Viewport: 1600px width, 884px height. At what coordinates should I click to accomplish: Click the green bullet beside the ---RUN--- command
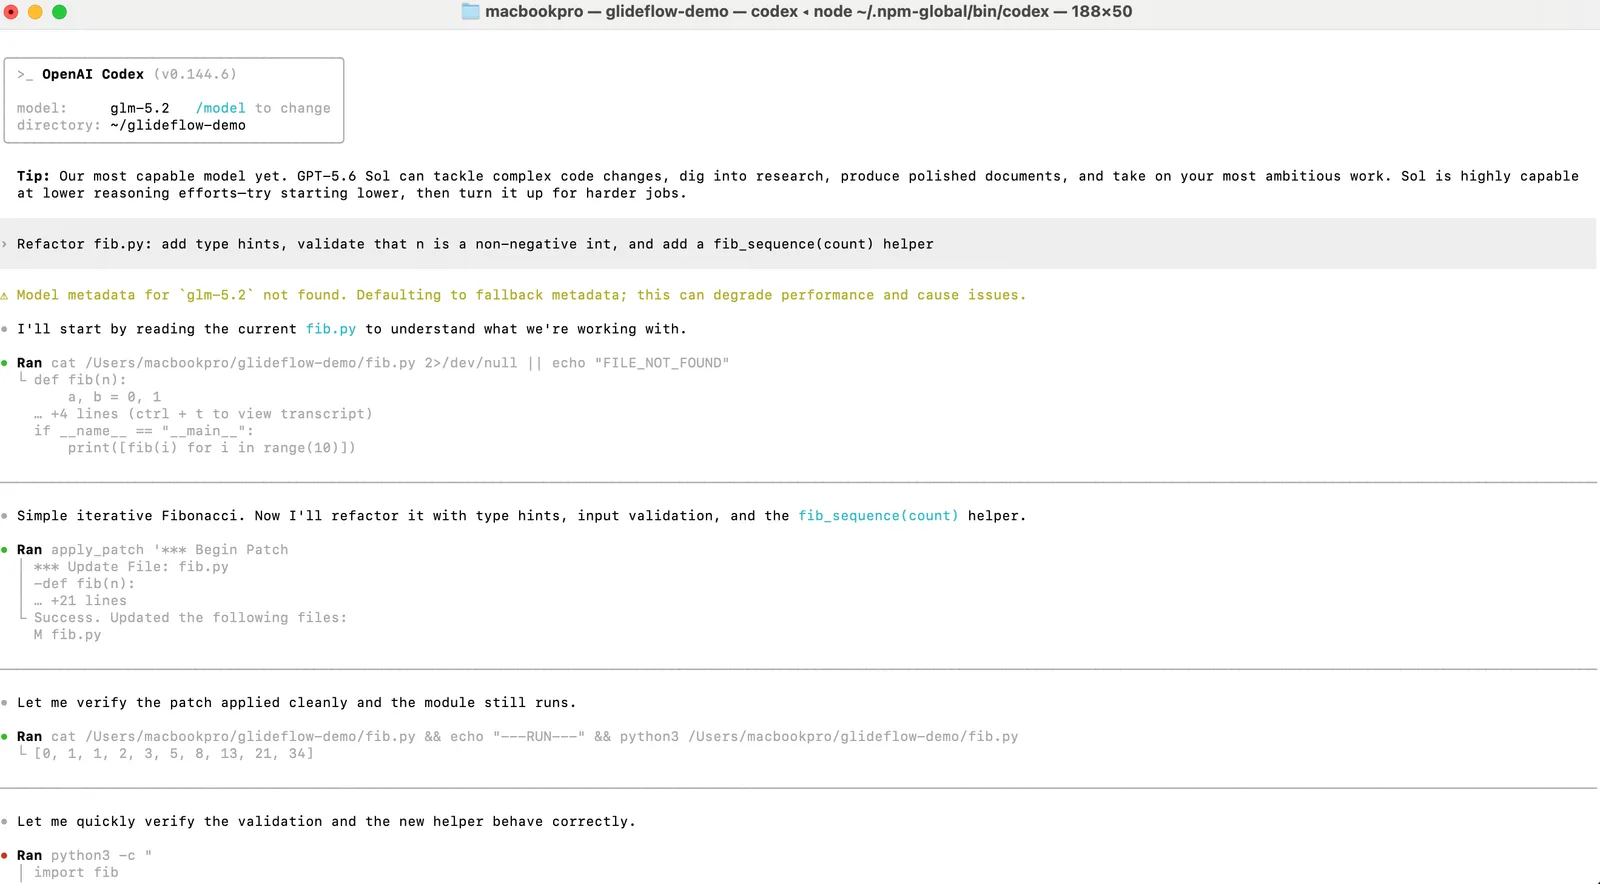[5, 737]
